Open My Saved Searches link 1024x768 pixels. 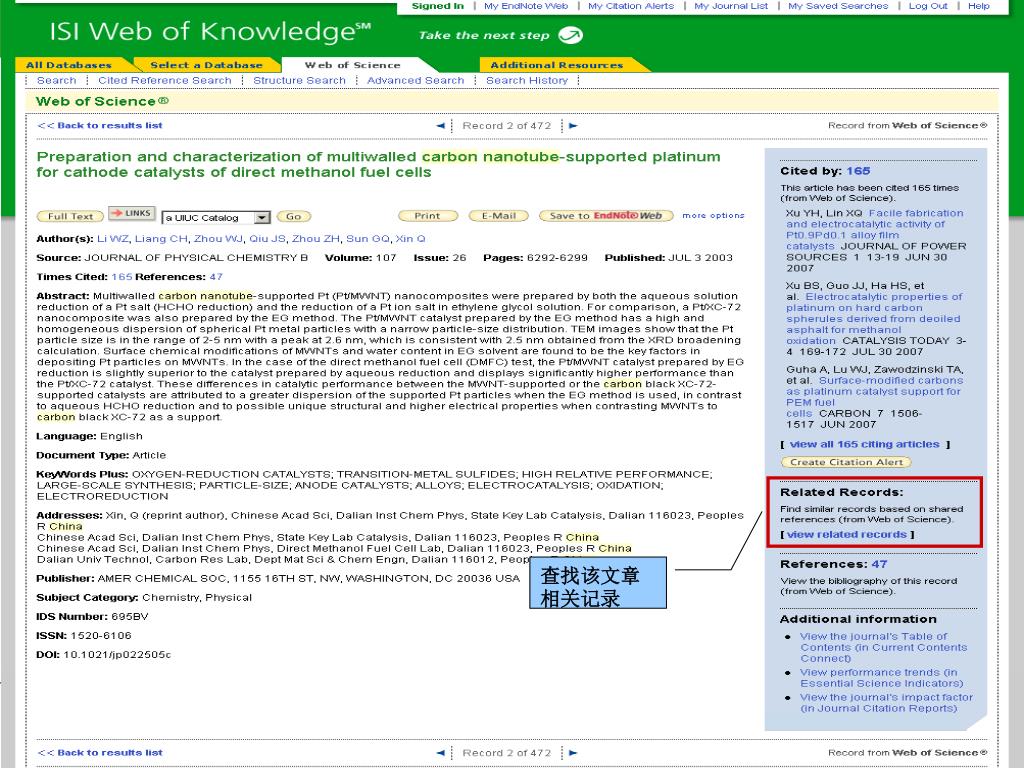[838, 6]
